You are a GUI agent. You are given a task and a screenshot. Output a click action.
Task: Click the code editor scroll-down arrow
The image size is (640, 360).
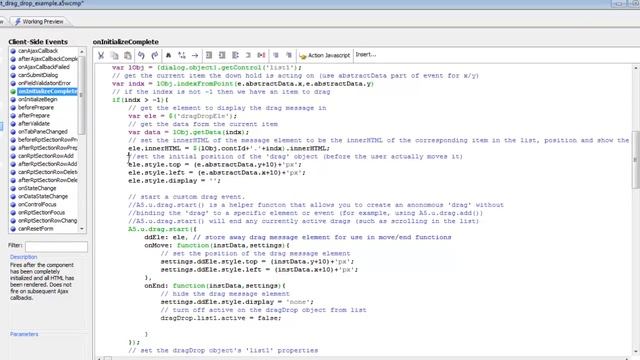(x=636, y=351)
